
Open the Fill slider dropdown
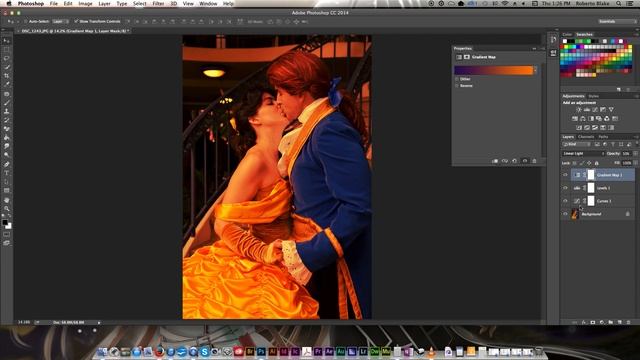point(635,163)
